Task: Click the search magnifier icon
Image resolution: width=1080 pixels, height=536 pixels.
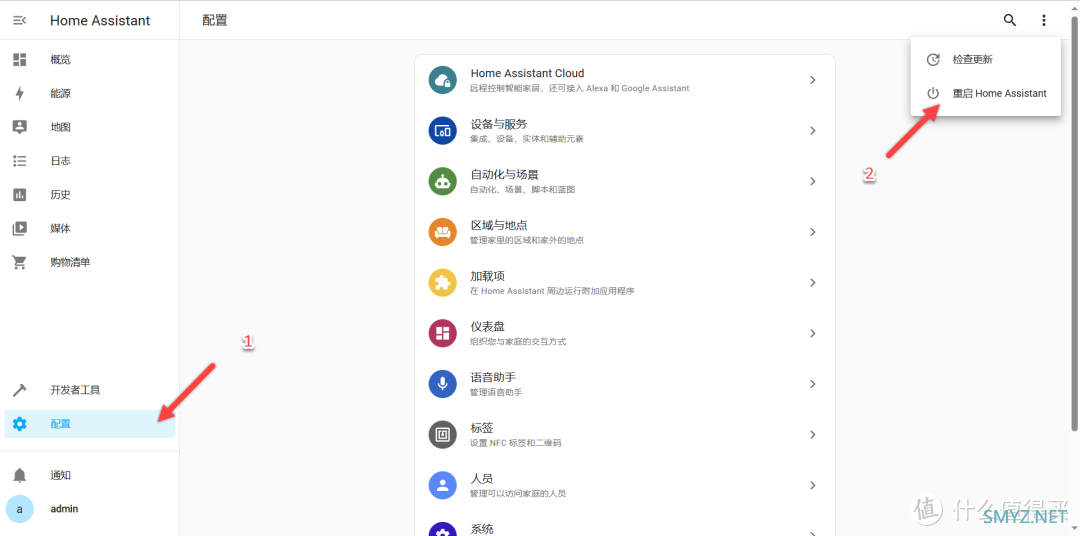Action: pos(1010,20)
